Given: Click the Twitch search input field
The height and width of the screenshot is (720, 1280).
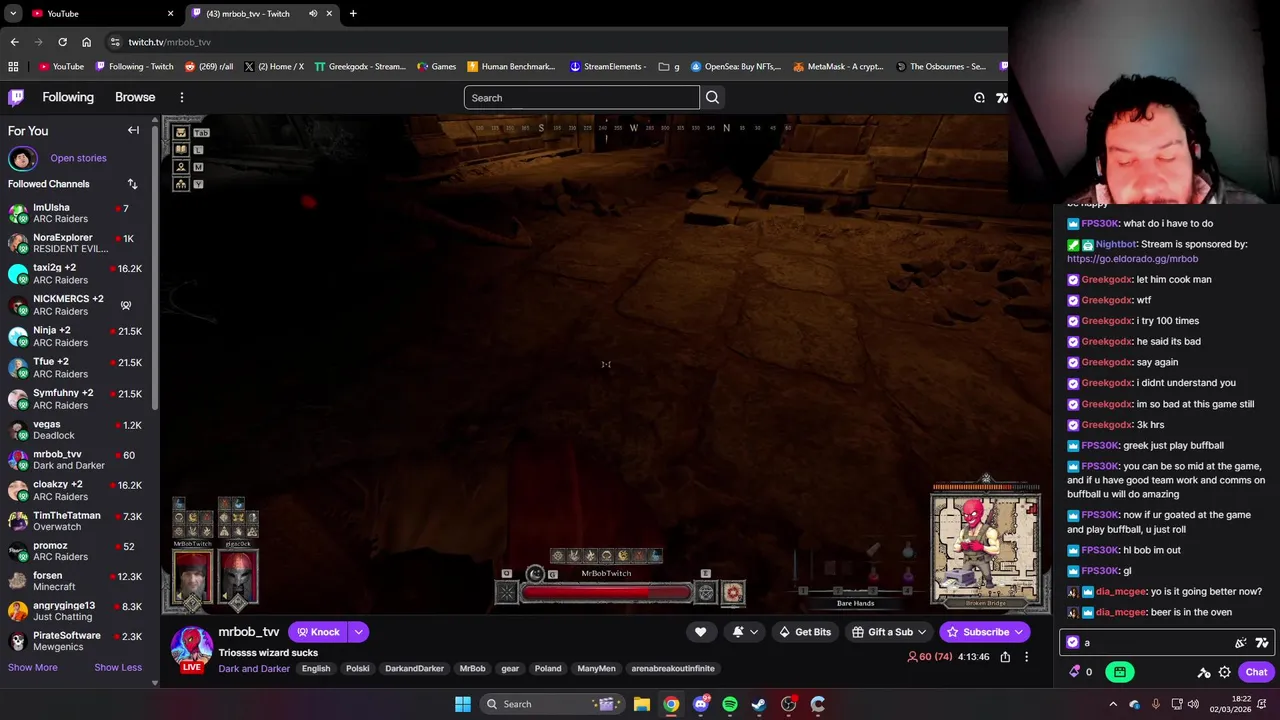Looking at the screenshot, I should pos(582,98).
